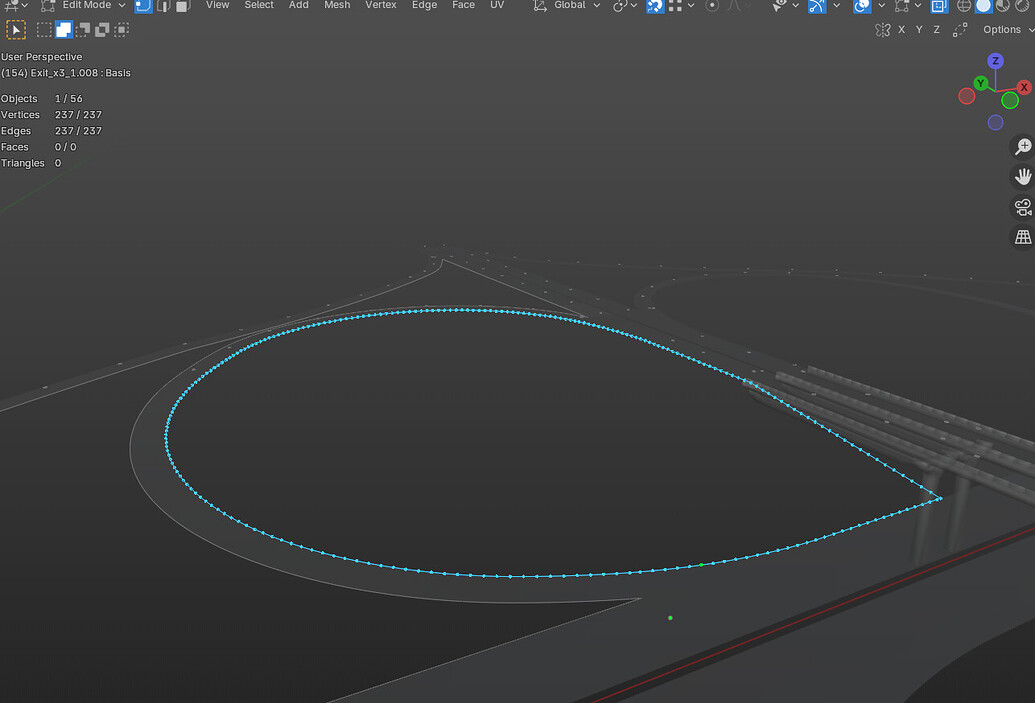Switch to edge select mode
1035x703 pixels.
(x=163, y=6)
